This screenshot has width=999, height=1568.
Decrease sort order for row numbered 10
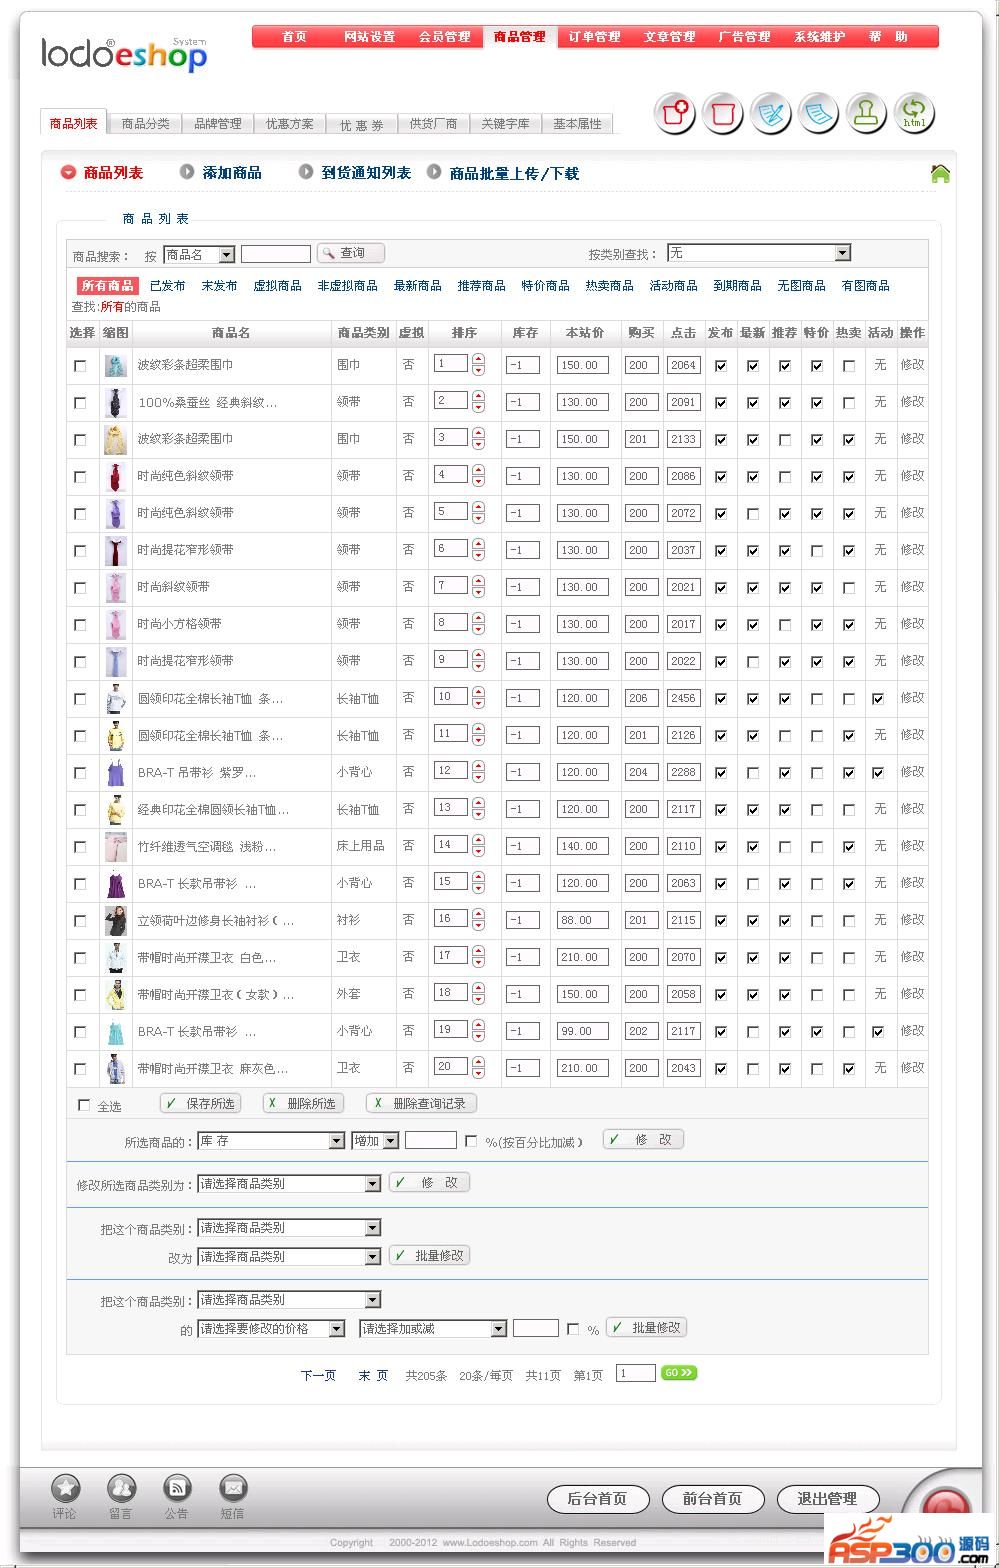tap(478, 704)
